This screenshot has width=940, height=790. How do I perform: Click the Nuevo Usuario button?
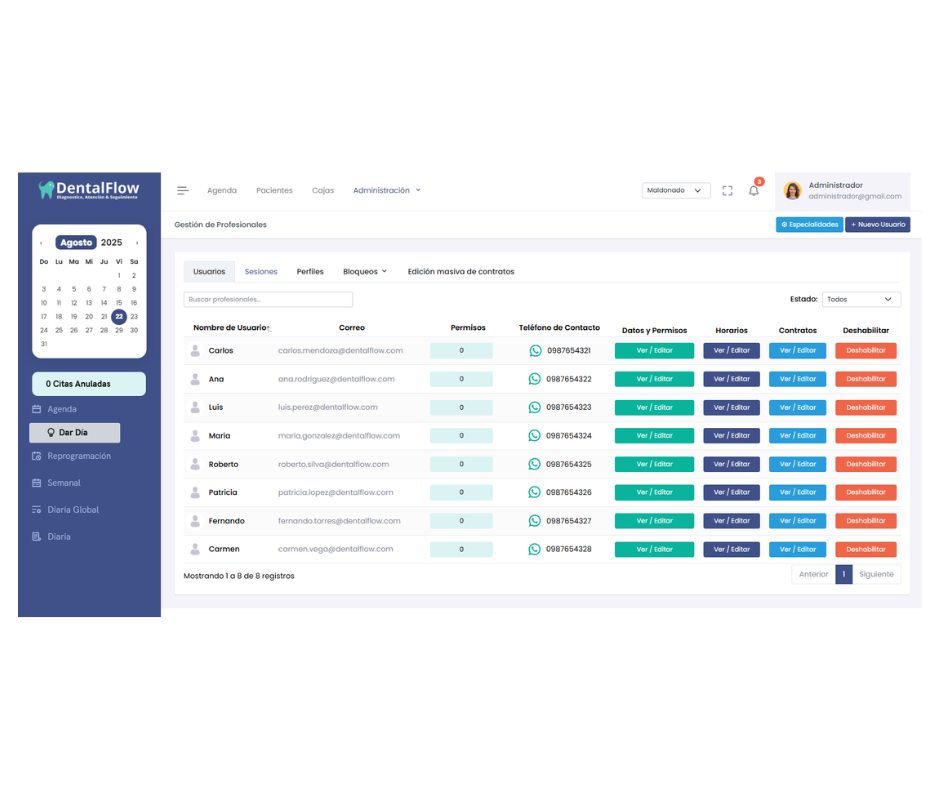point(877,225)
